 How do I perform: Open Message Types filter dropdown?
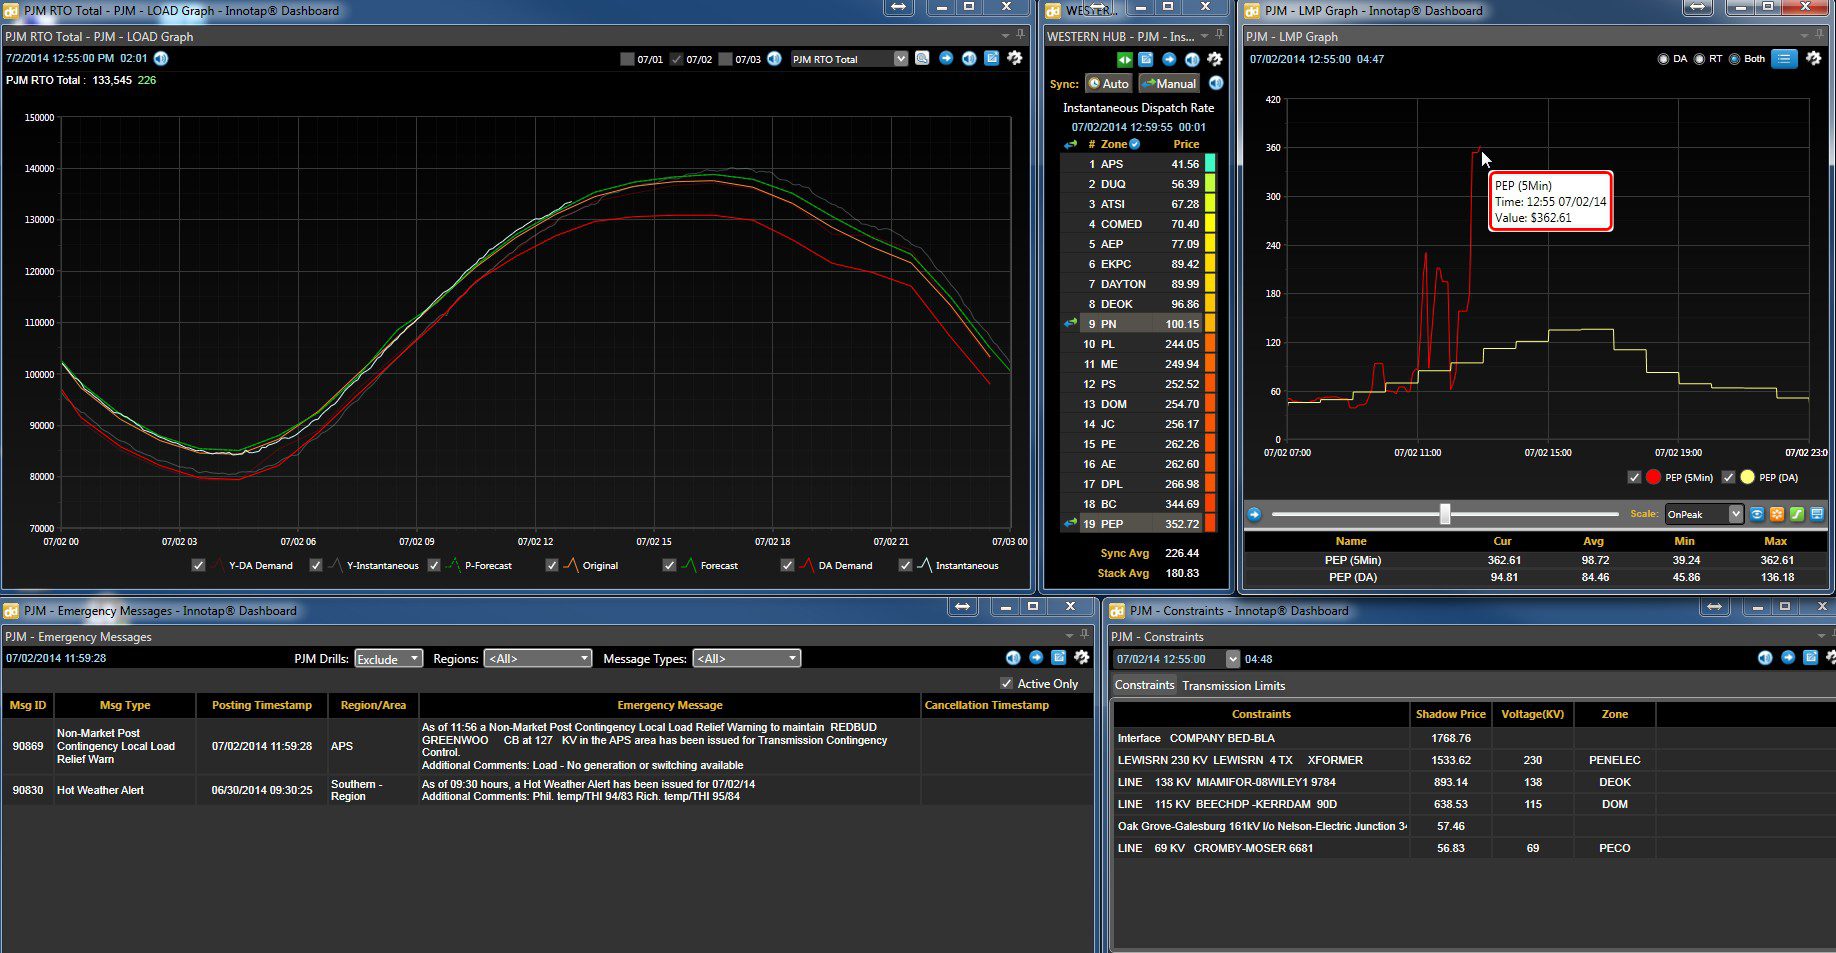pos(747,658)
